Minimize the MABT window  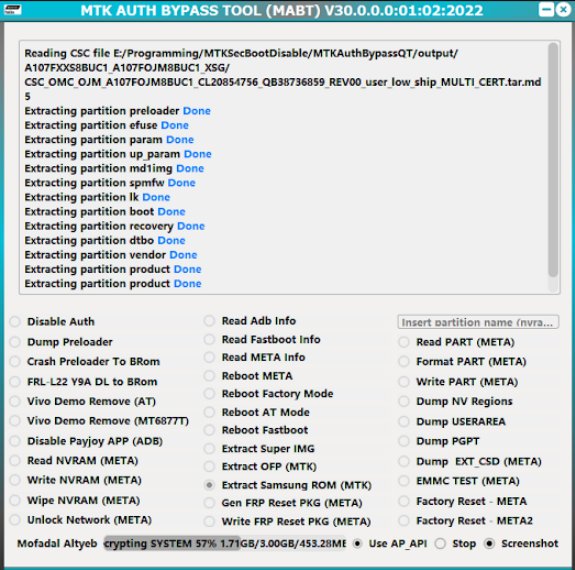tap(546, 10)
